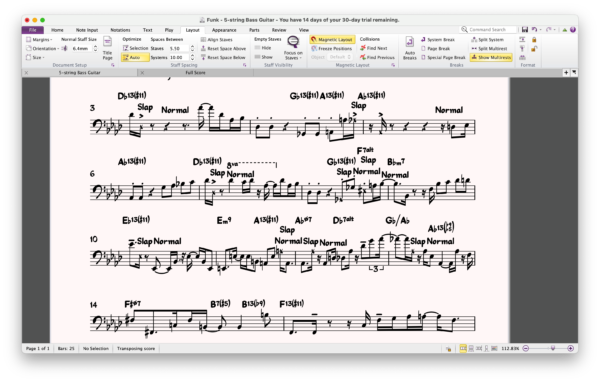Switch to the Review tab
The height and width of the screenshot is (382, 600).
279,30
